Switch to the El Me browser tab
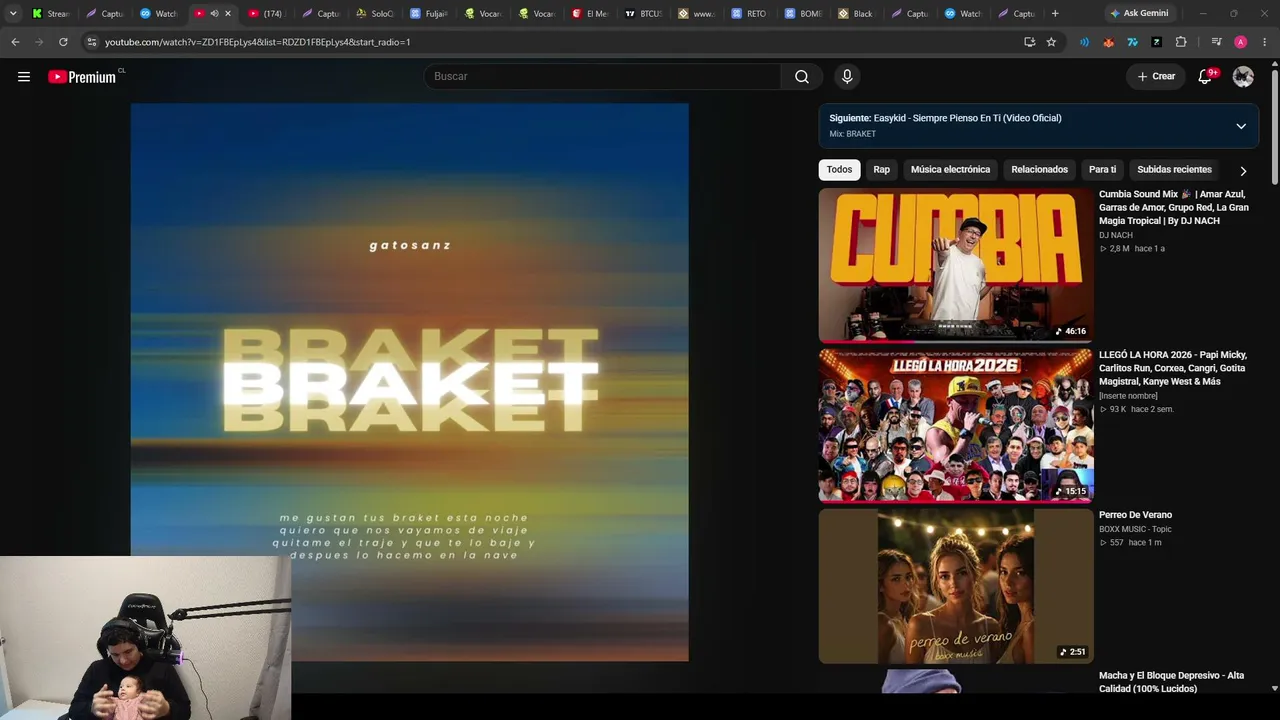The height and width of the screenshot is (720, 1280). point(591,13)
